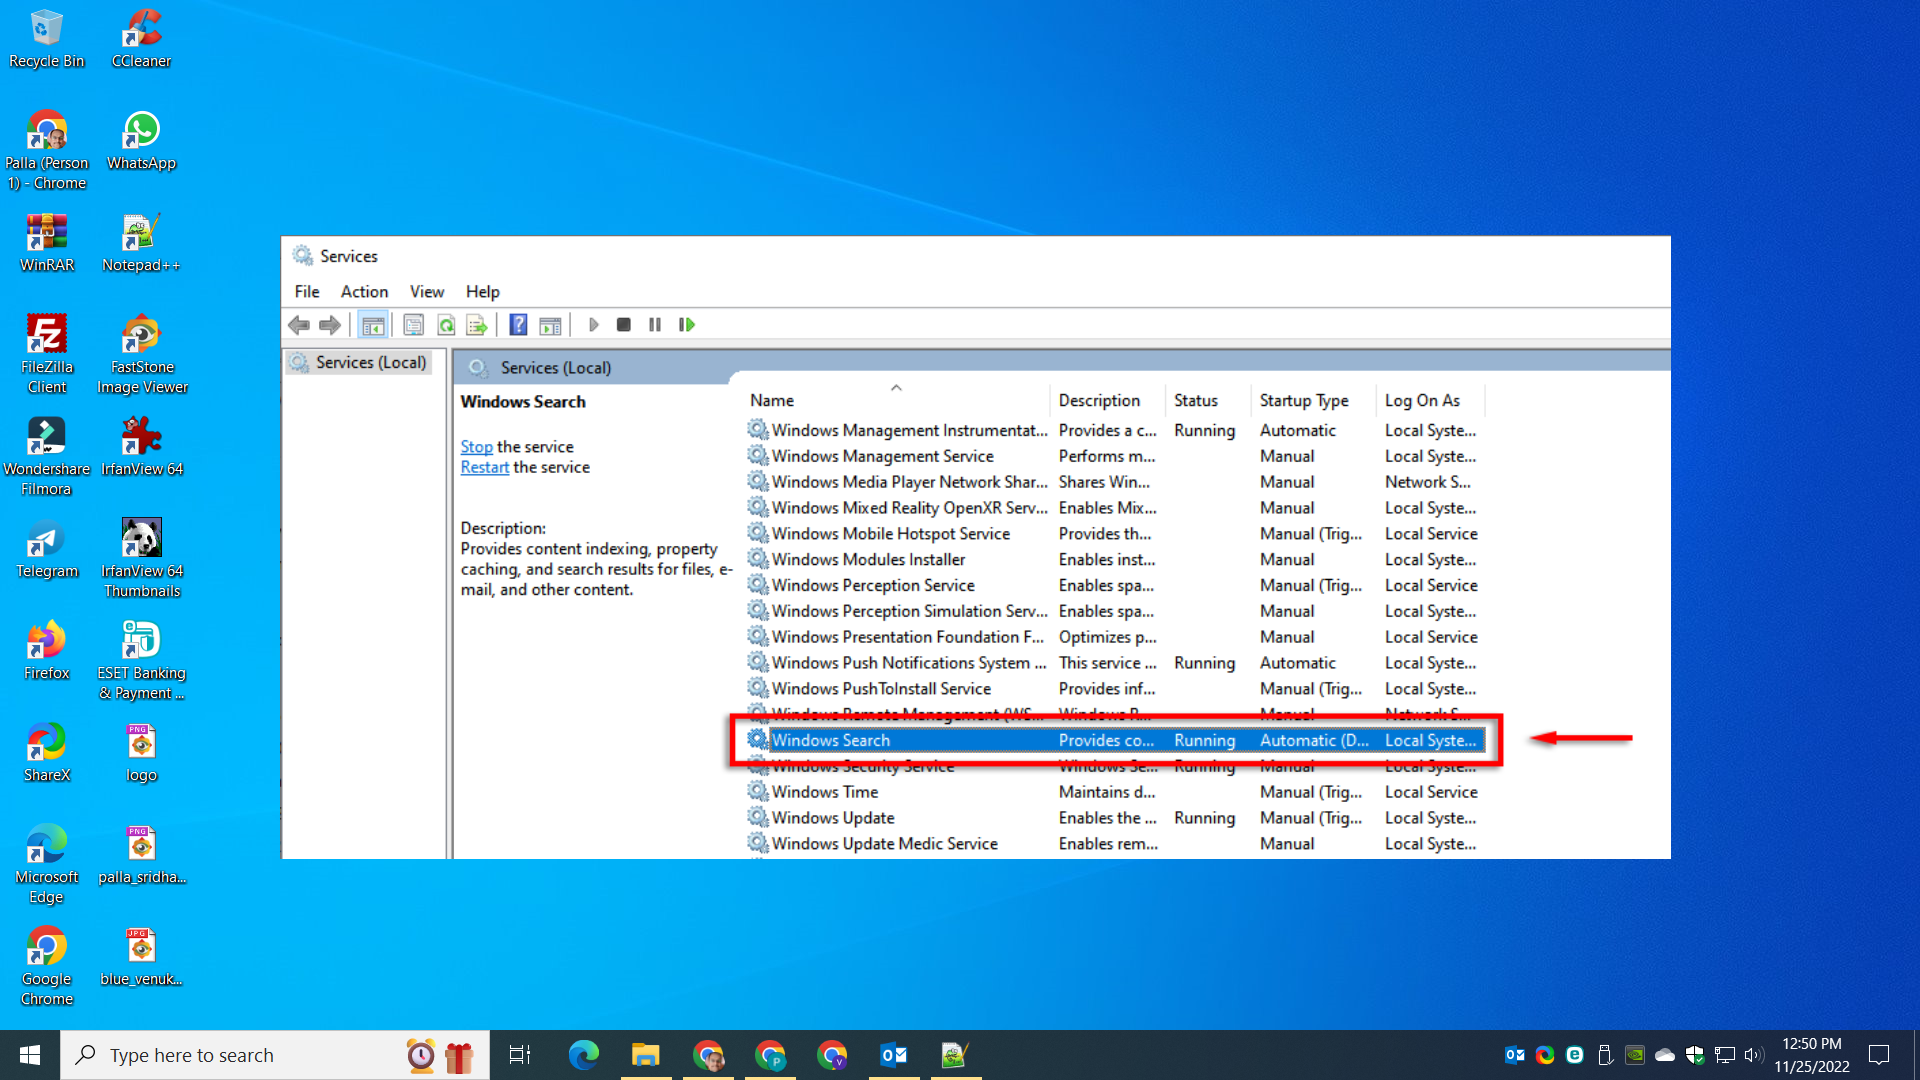Screen dimensions: 1920x1080
Task: Select Windows Mobile Hotspot Service row
Action: tap(1115, 534)
